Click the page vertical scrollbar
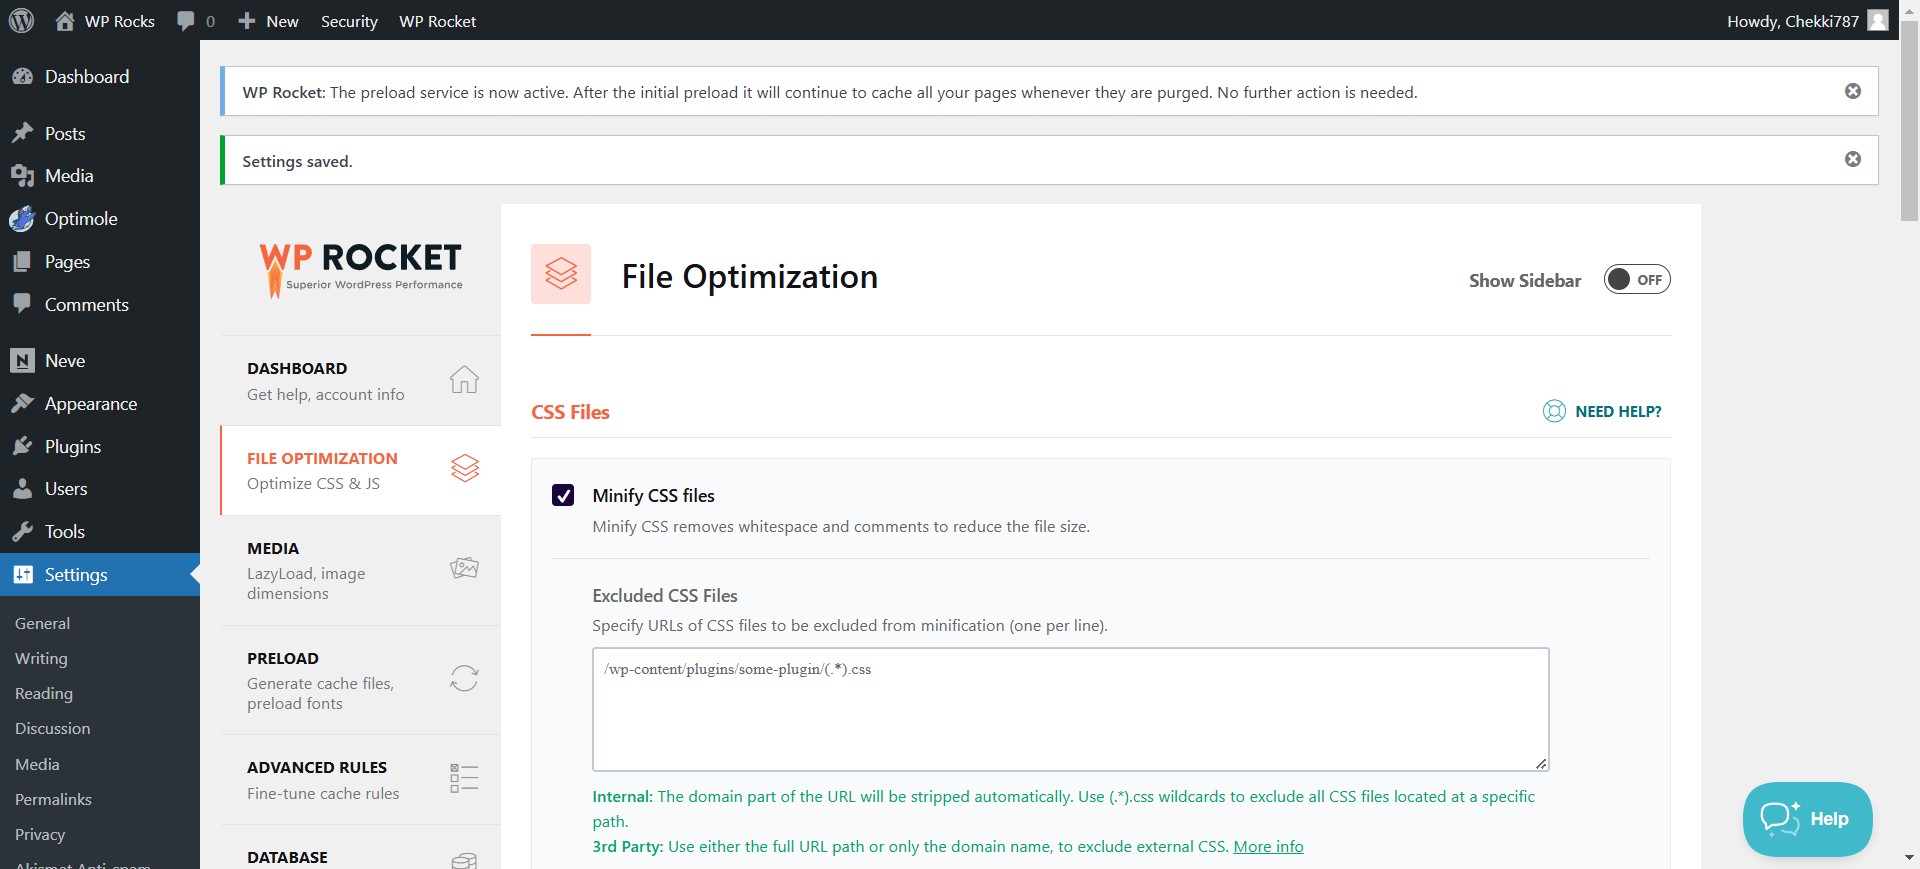The width and height of the screenshot is (1920, 869). pyautogui.click(x=1909, y=120)
